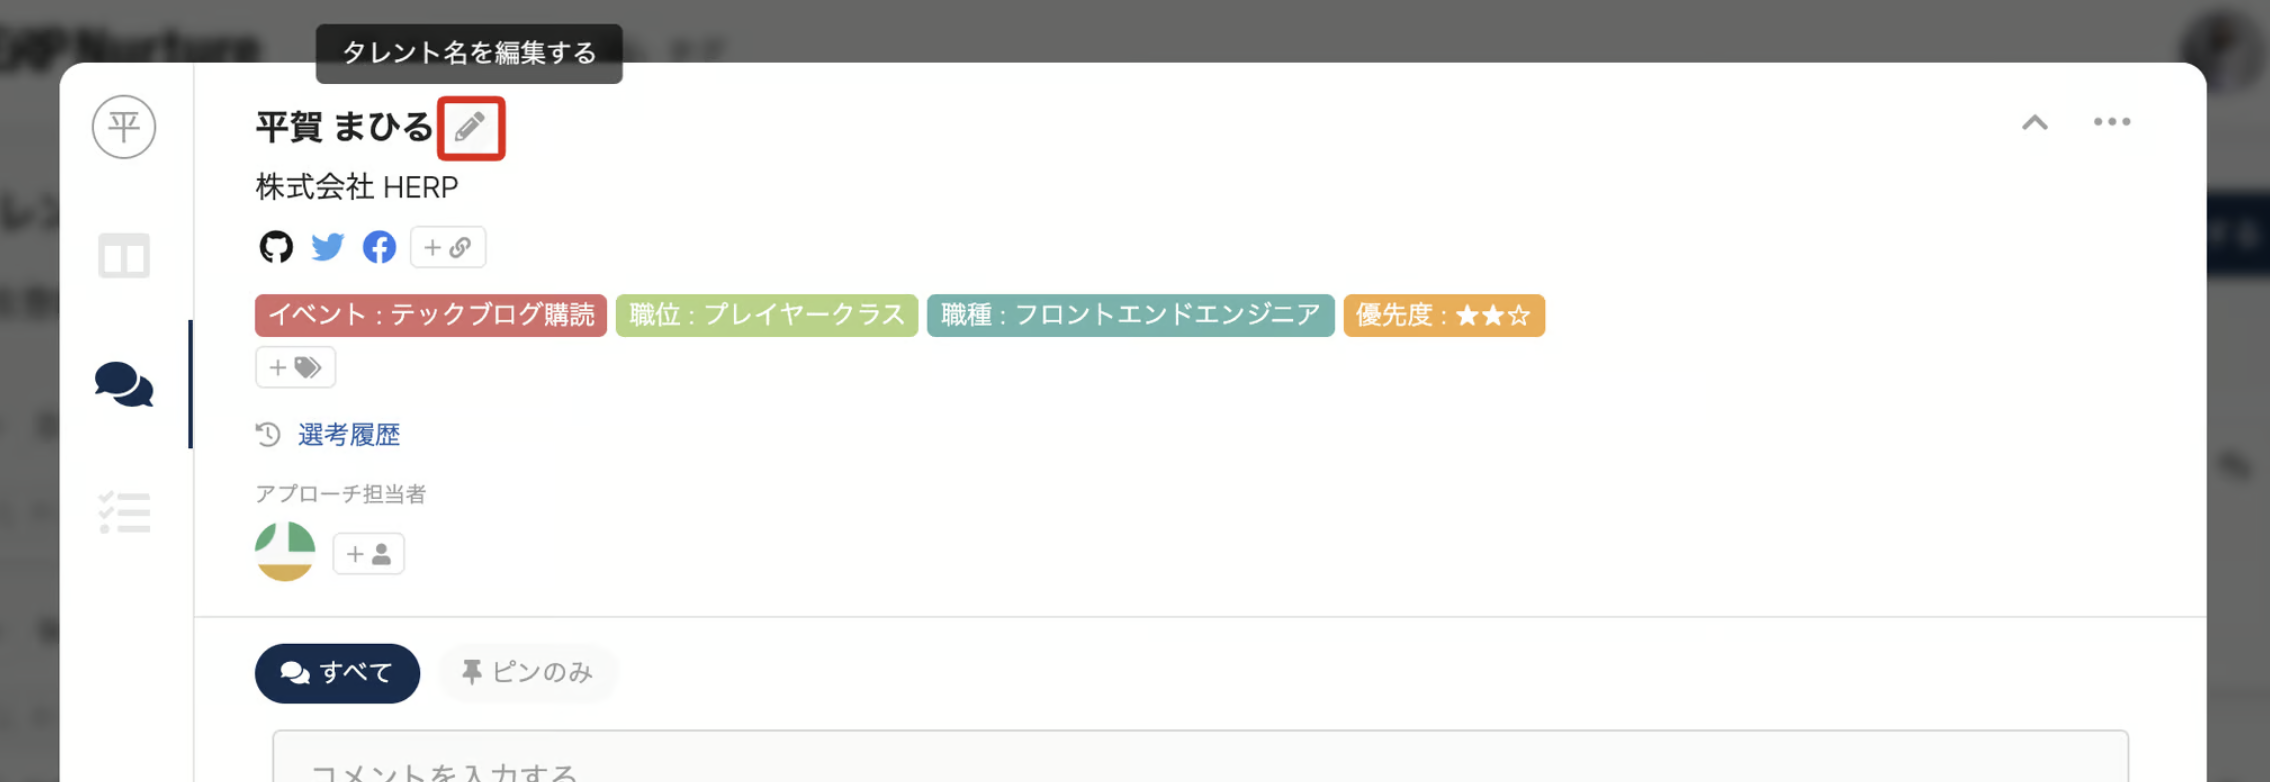Screen dimensions: 2270x782
Task: Open the comments panel in the sidebar
Action: tap(124, 385)
